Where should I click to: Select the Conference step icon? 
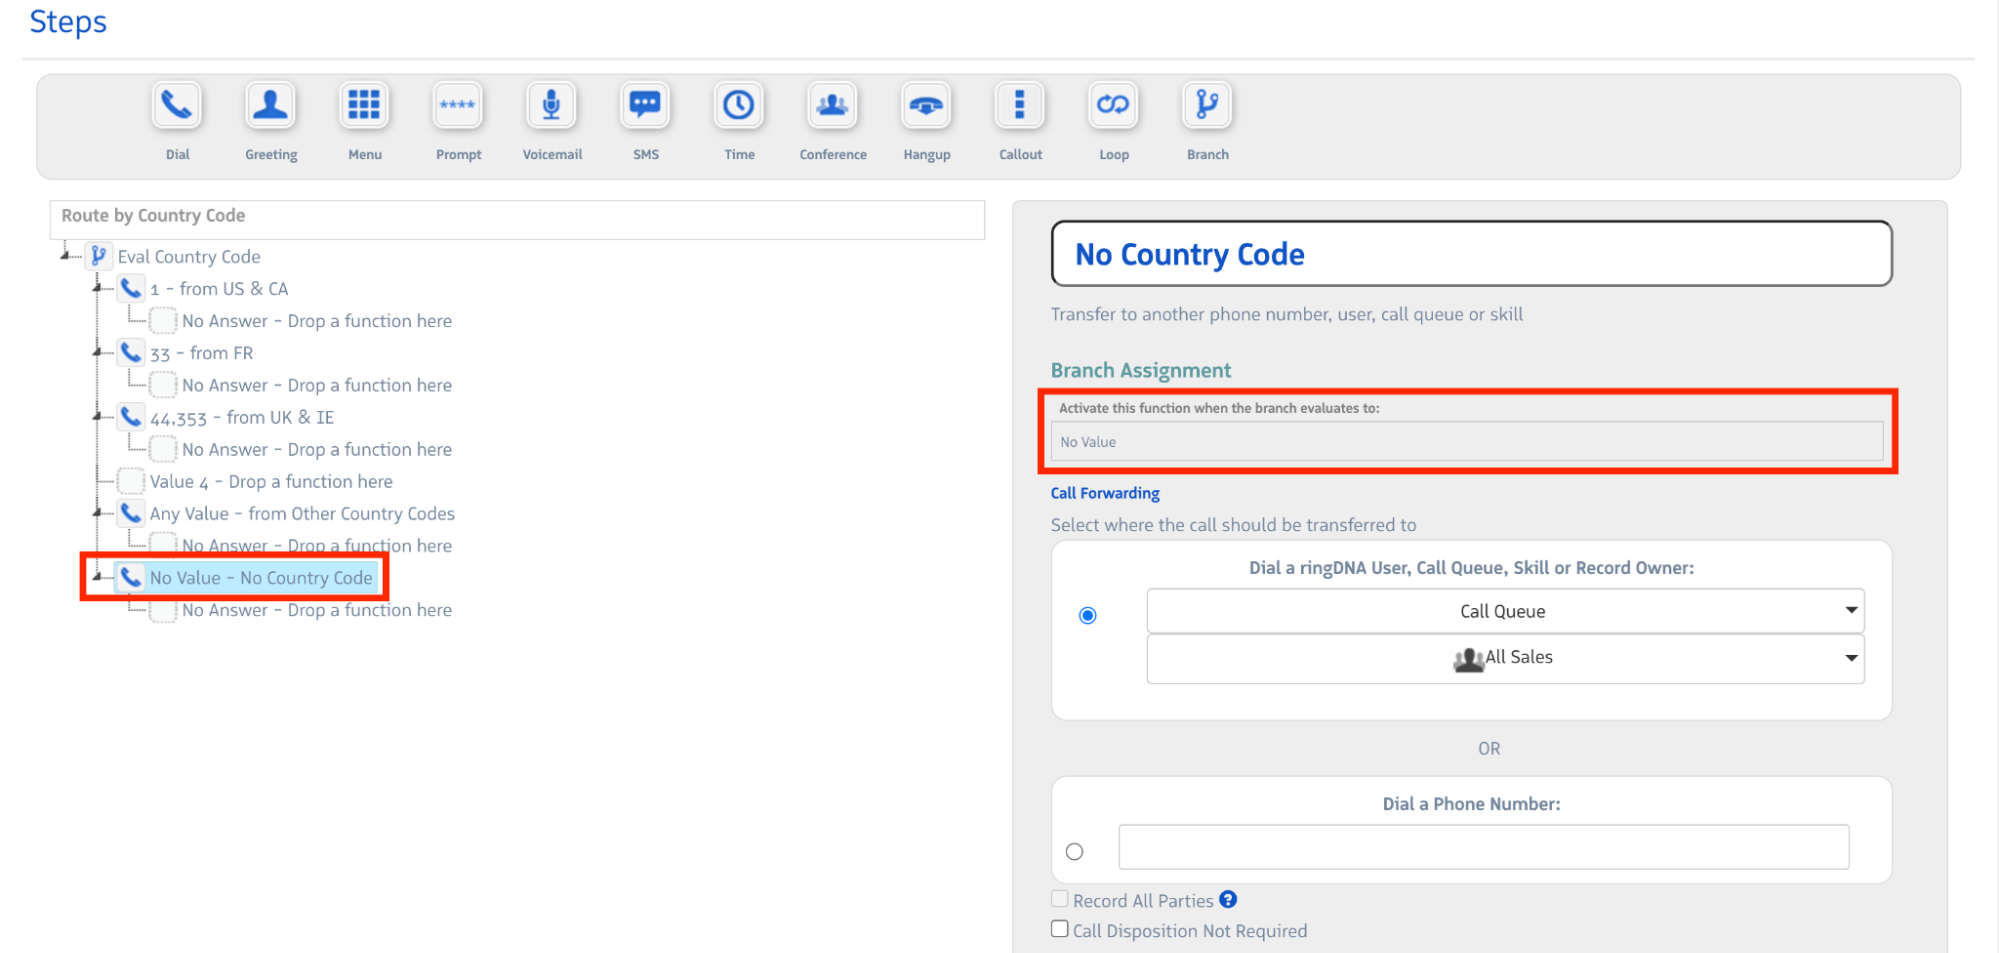(x=832, y=106)
